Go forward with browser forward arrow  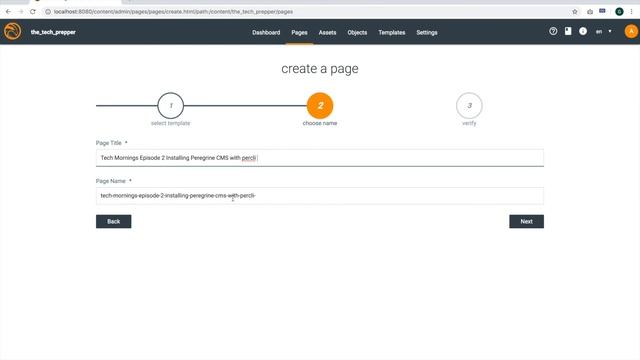coord(20,11)
